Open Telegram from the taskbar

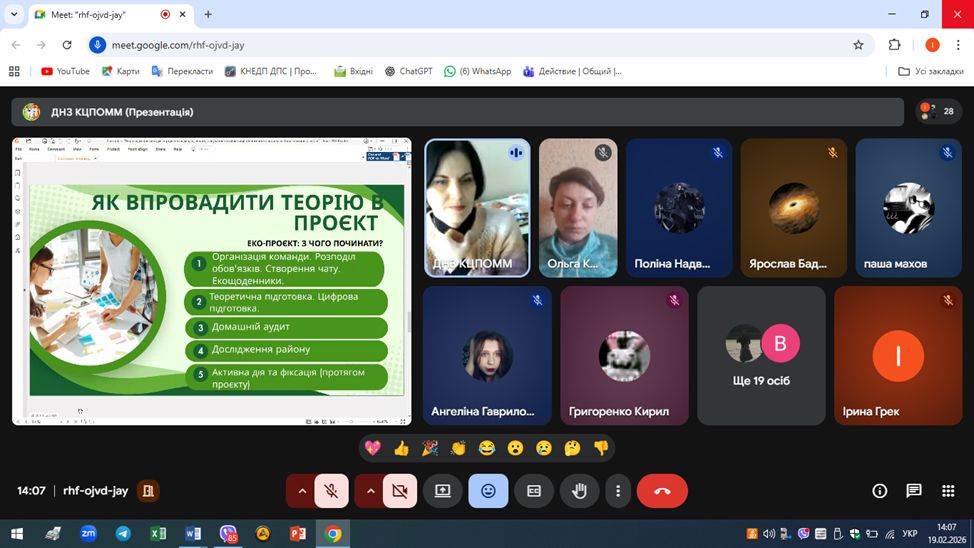pos(123,534)
